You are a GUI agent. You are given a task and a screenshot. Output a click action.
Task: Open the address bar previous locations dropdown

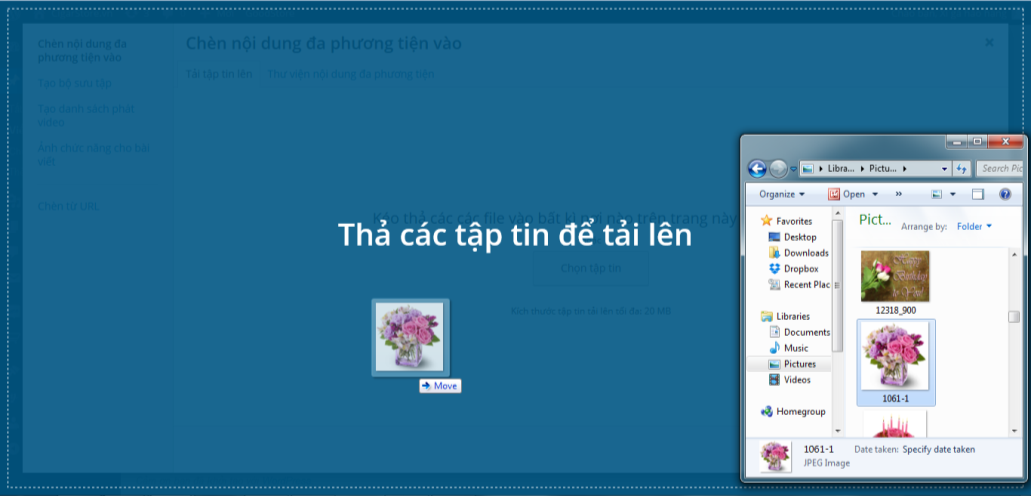[944, 169]
